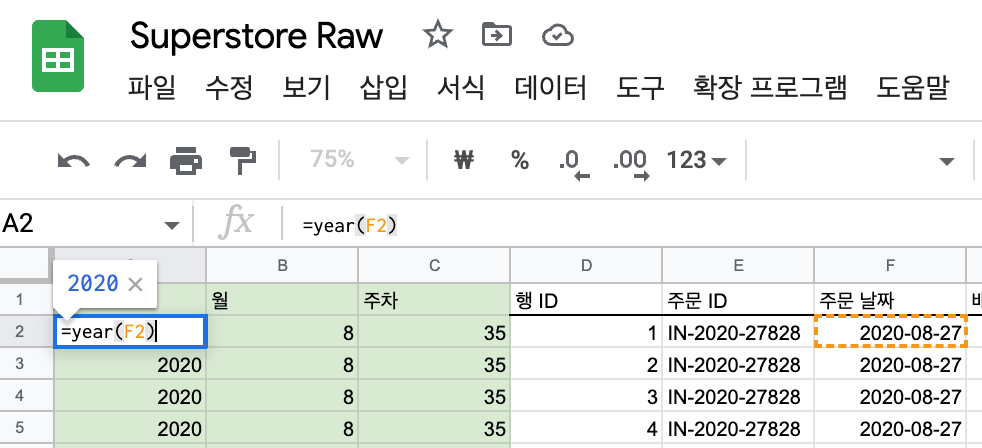Open the 수정 menu
Screen dimensions: 982x448
(x=229, y=88)
